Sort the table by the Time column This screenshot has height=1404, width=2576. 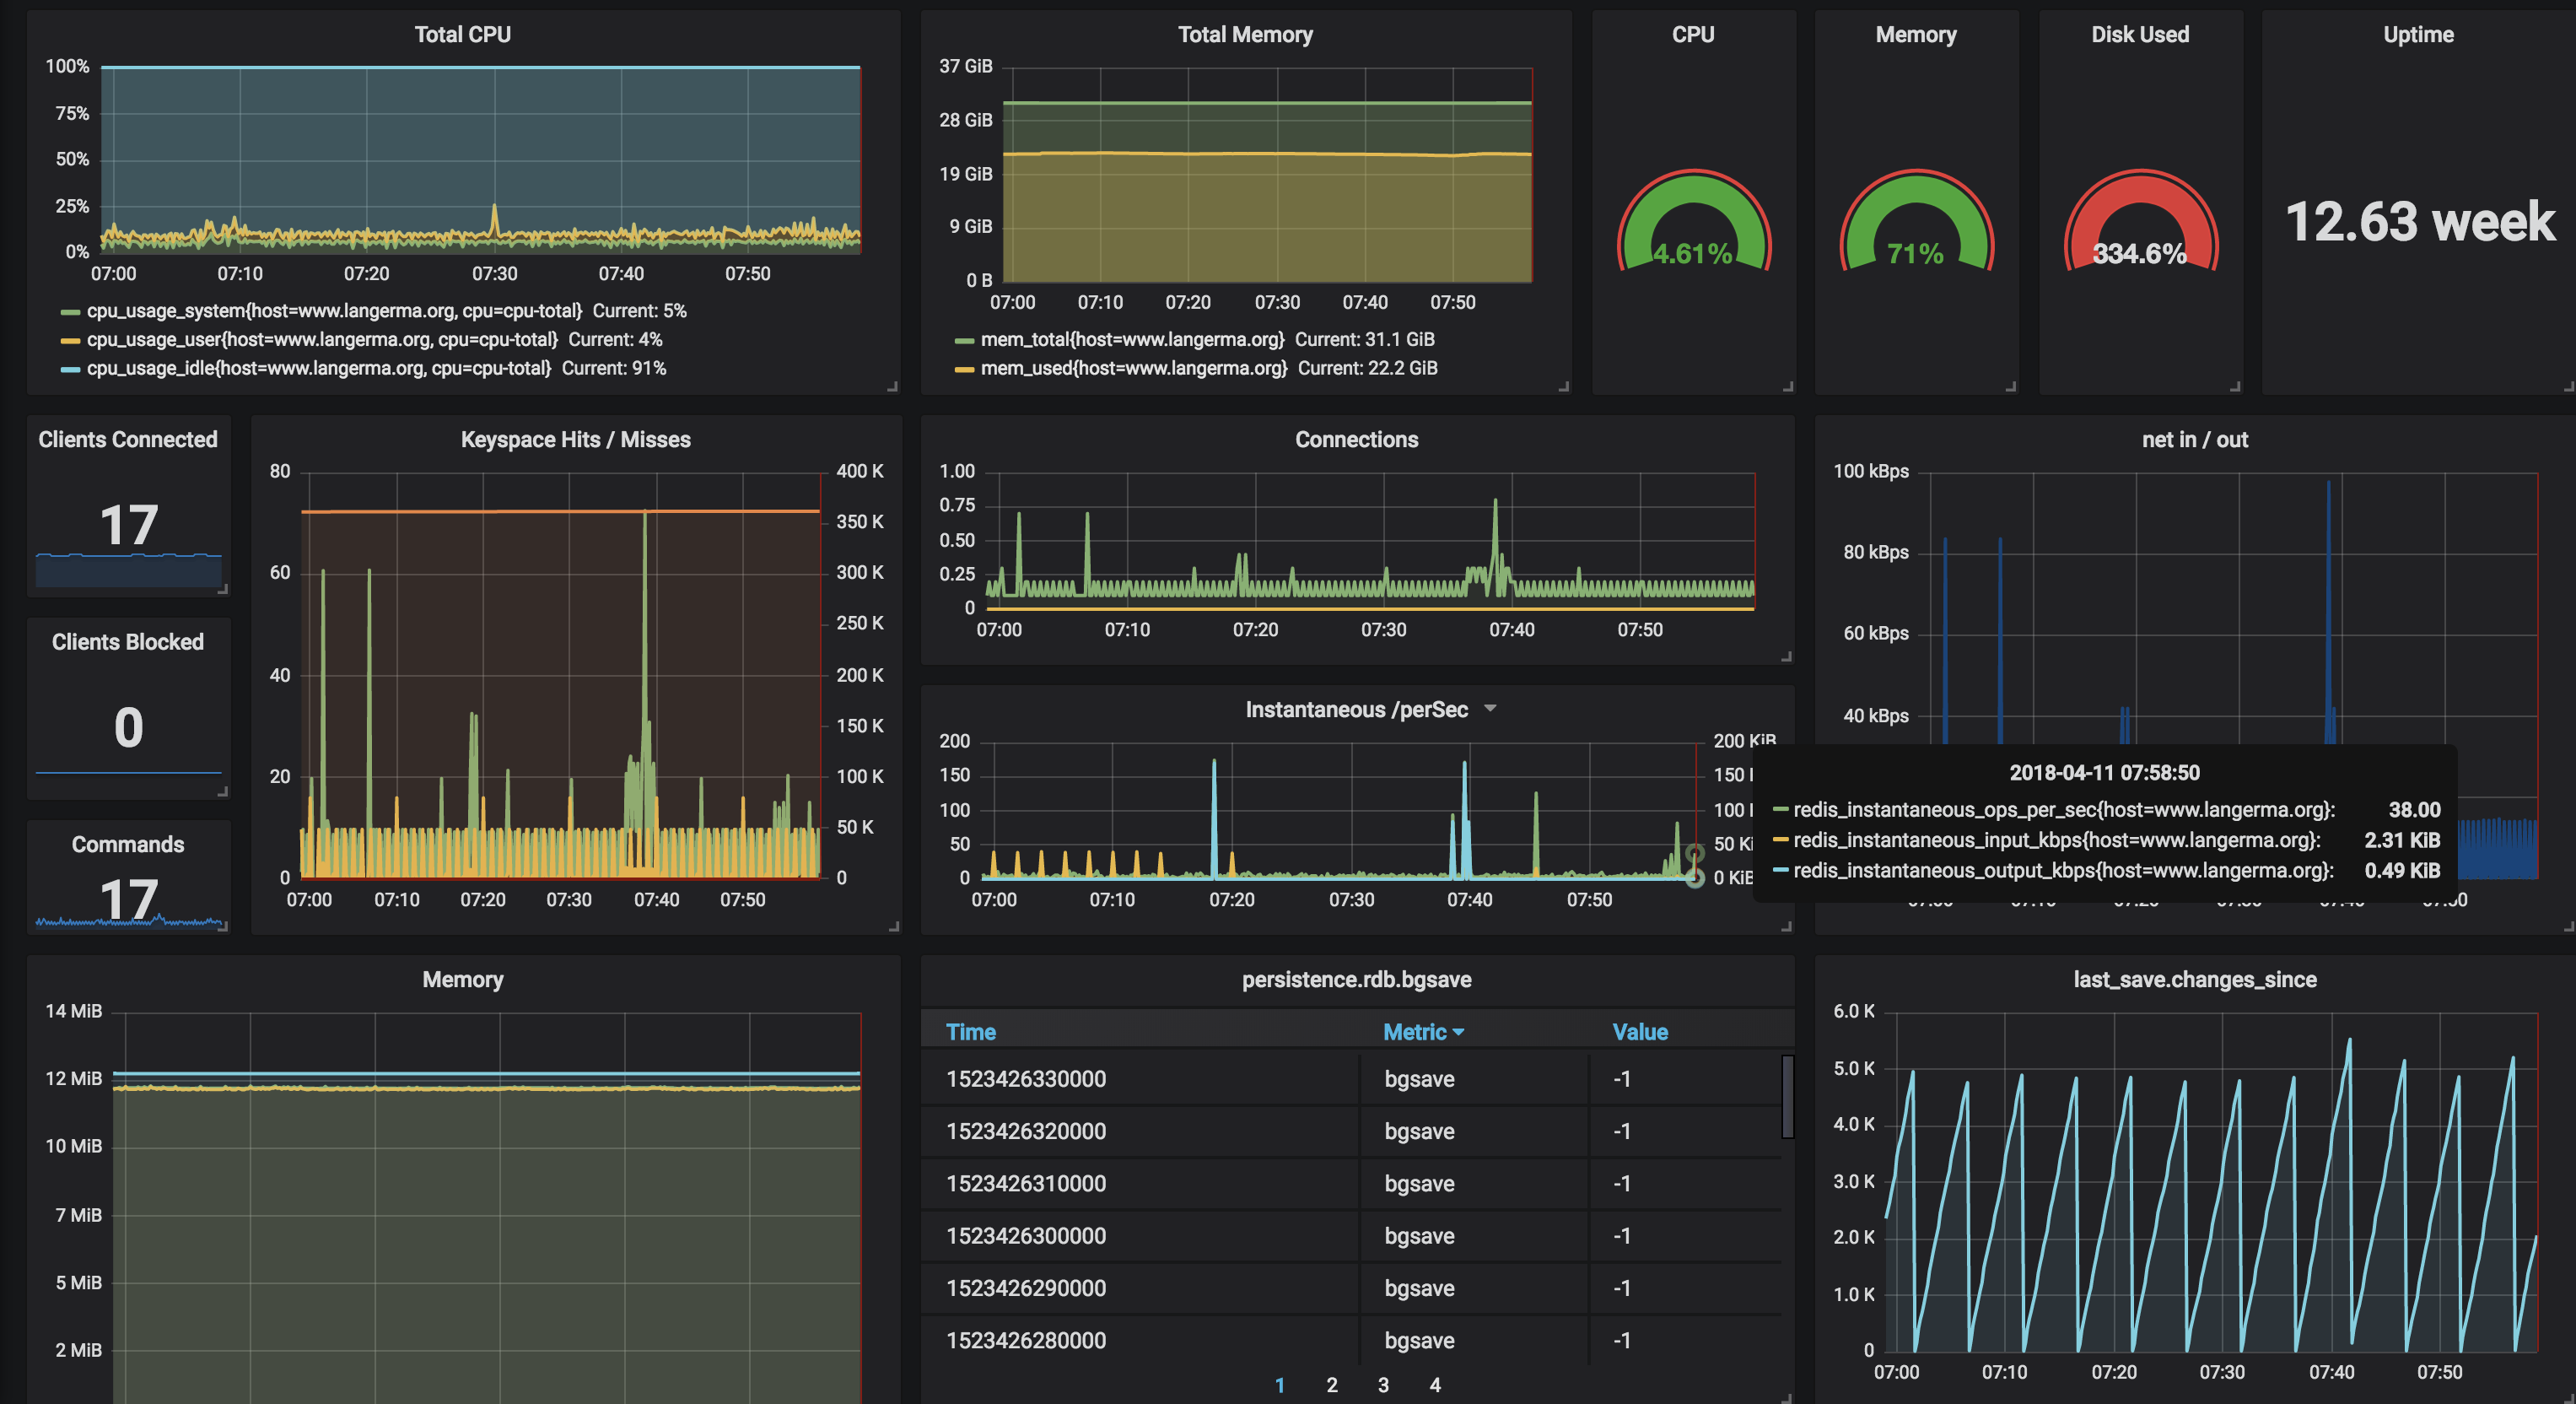pos(970,1032)
